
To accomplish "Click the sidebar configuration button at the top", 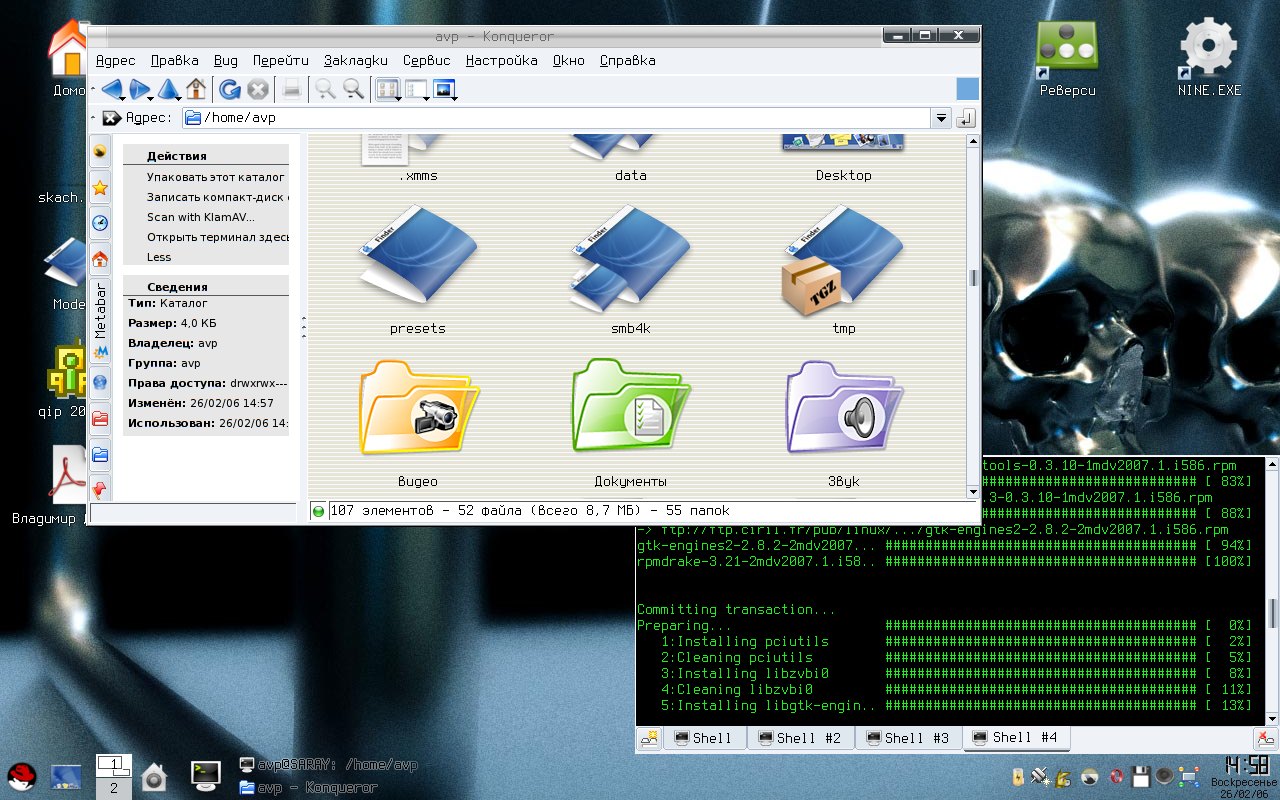I will (100, 151).
